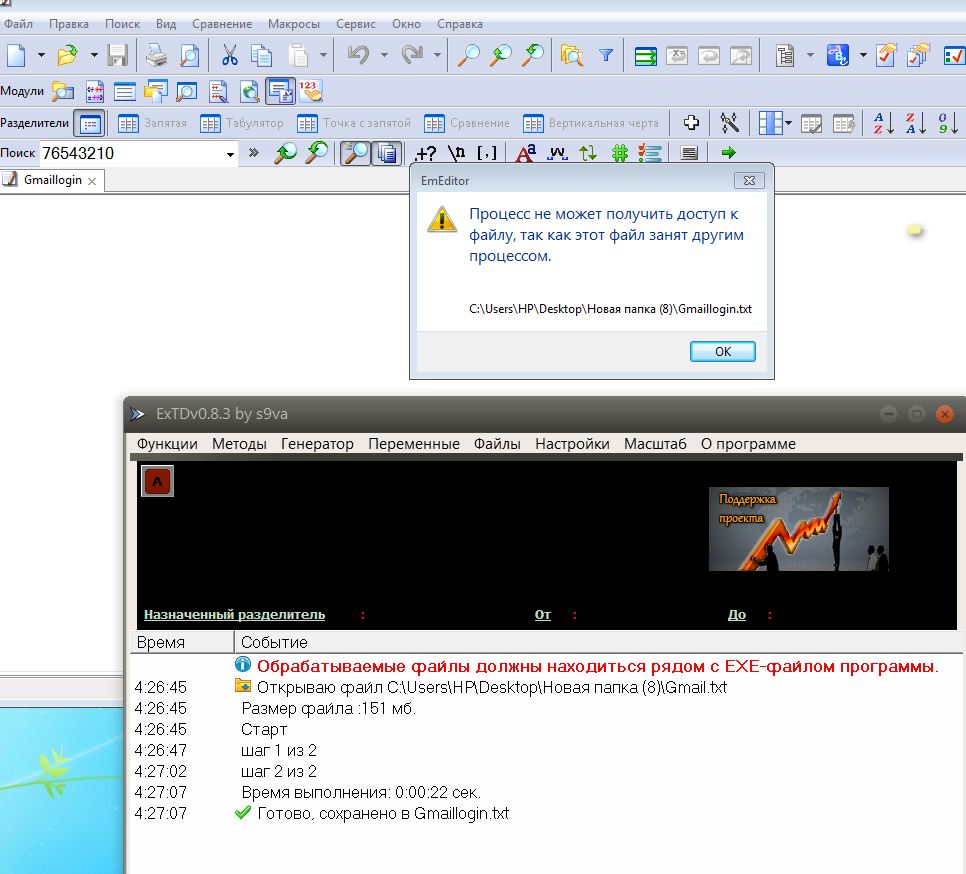Screen dimensions: 966x874
Task: Open the dropdown arrow beside Open folder icon
Action: click(x=94, y=55)
